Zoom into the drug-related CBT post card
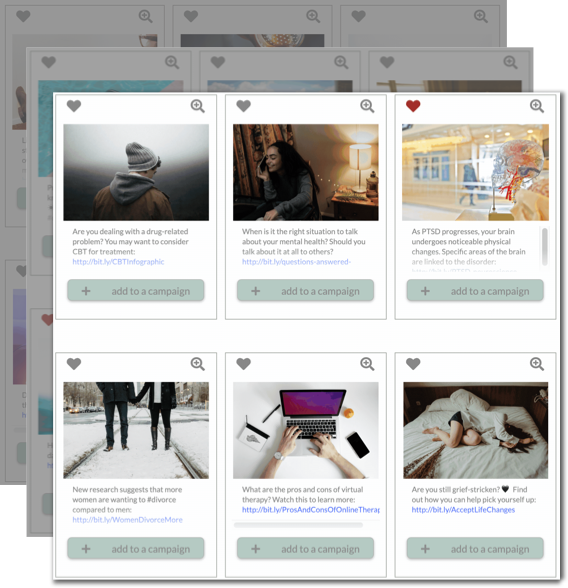 tap(198, 106)
